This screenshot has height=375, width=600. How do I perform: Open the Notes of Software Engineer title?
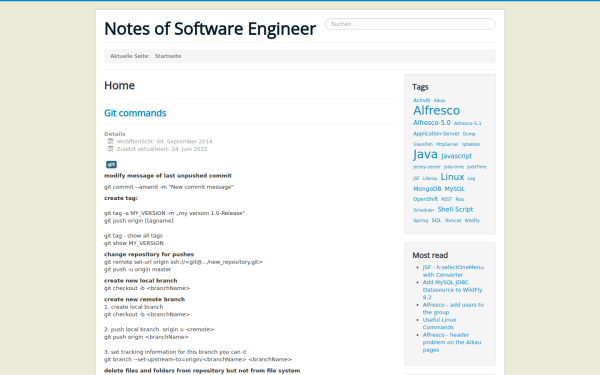click(x=210, y=29)
